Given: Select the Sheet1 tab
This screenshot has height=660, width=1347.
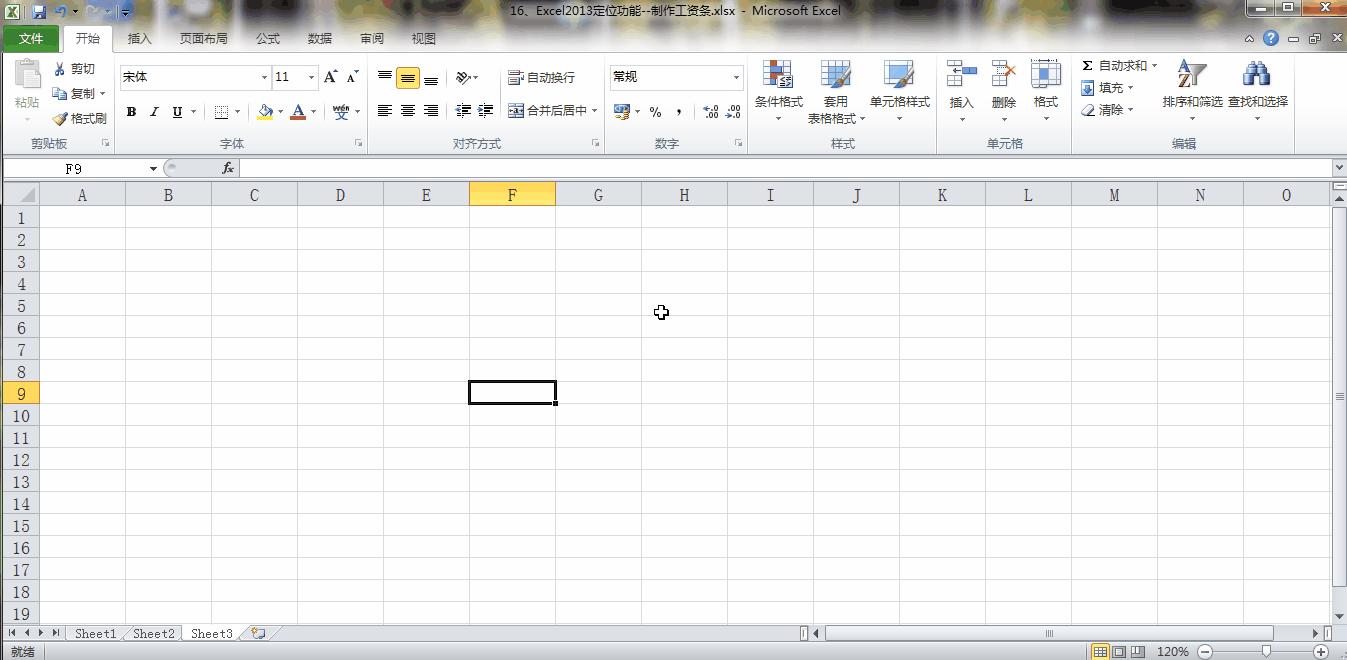Looking at the screenshot, I should click(x=95, y=633).
